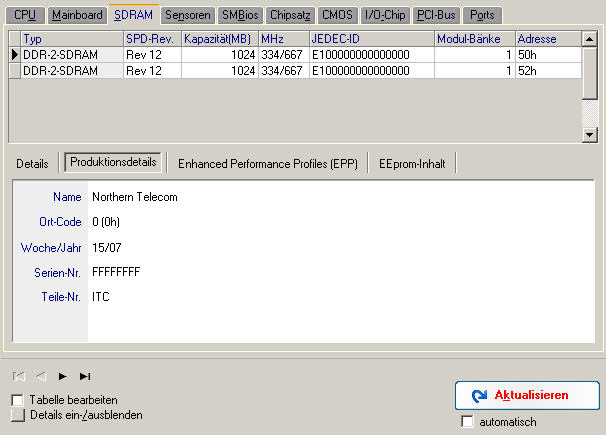The width and height of the screenshot is (606, 435).
Task: View EEprom-Inhalt sub-tab
Action: point(412,164)
